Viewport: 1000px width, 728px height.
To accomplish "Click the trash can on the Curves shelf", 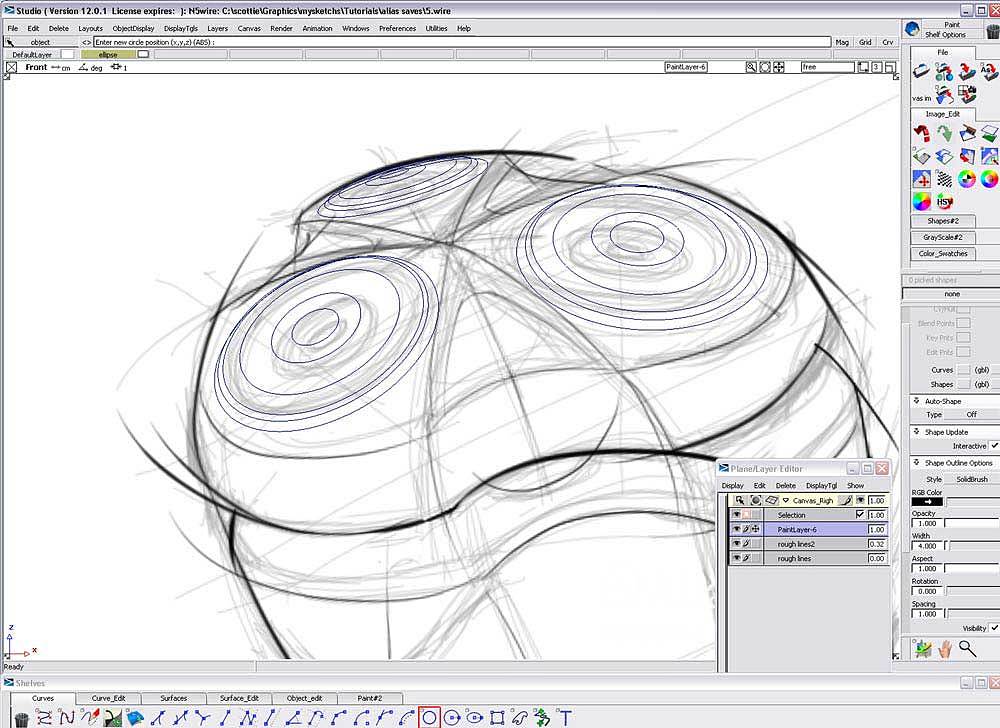I will (20, 717).
